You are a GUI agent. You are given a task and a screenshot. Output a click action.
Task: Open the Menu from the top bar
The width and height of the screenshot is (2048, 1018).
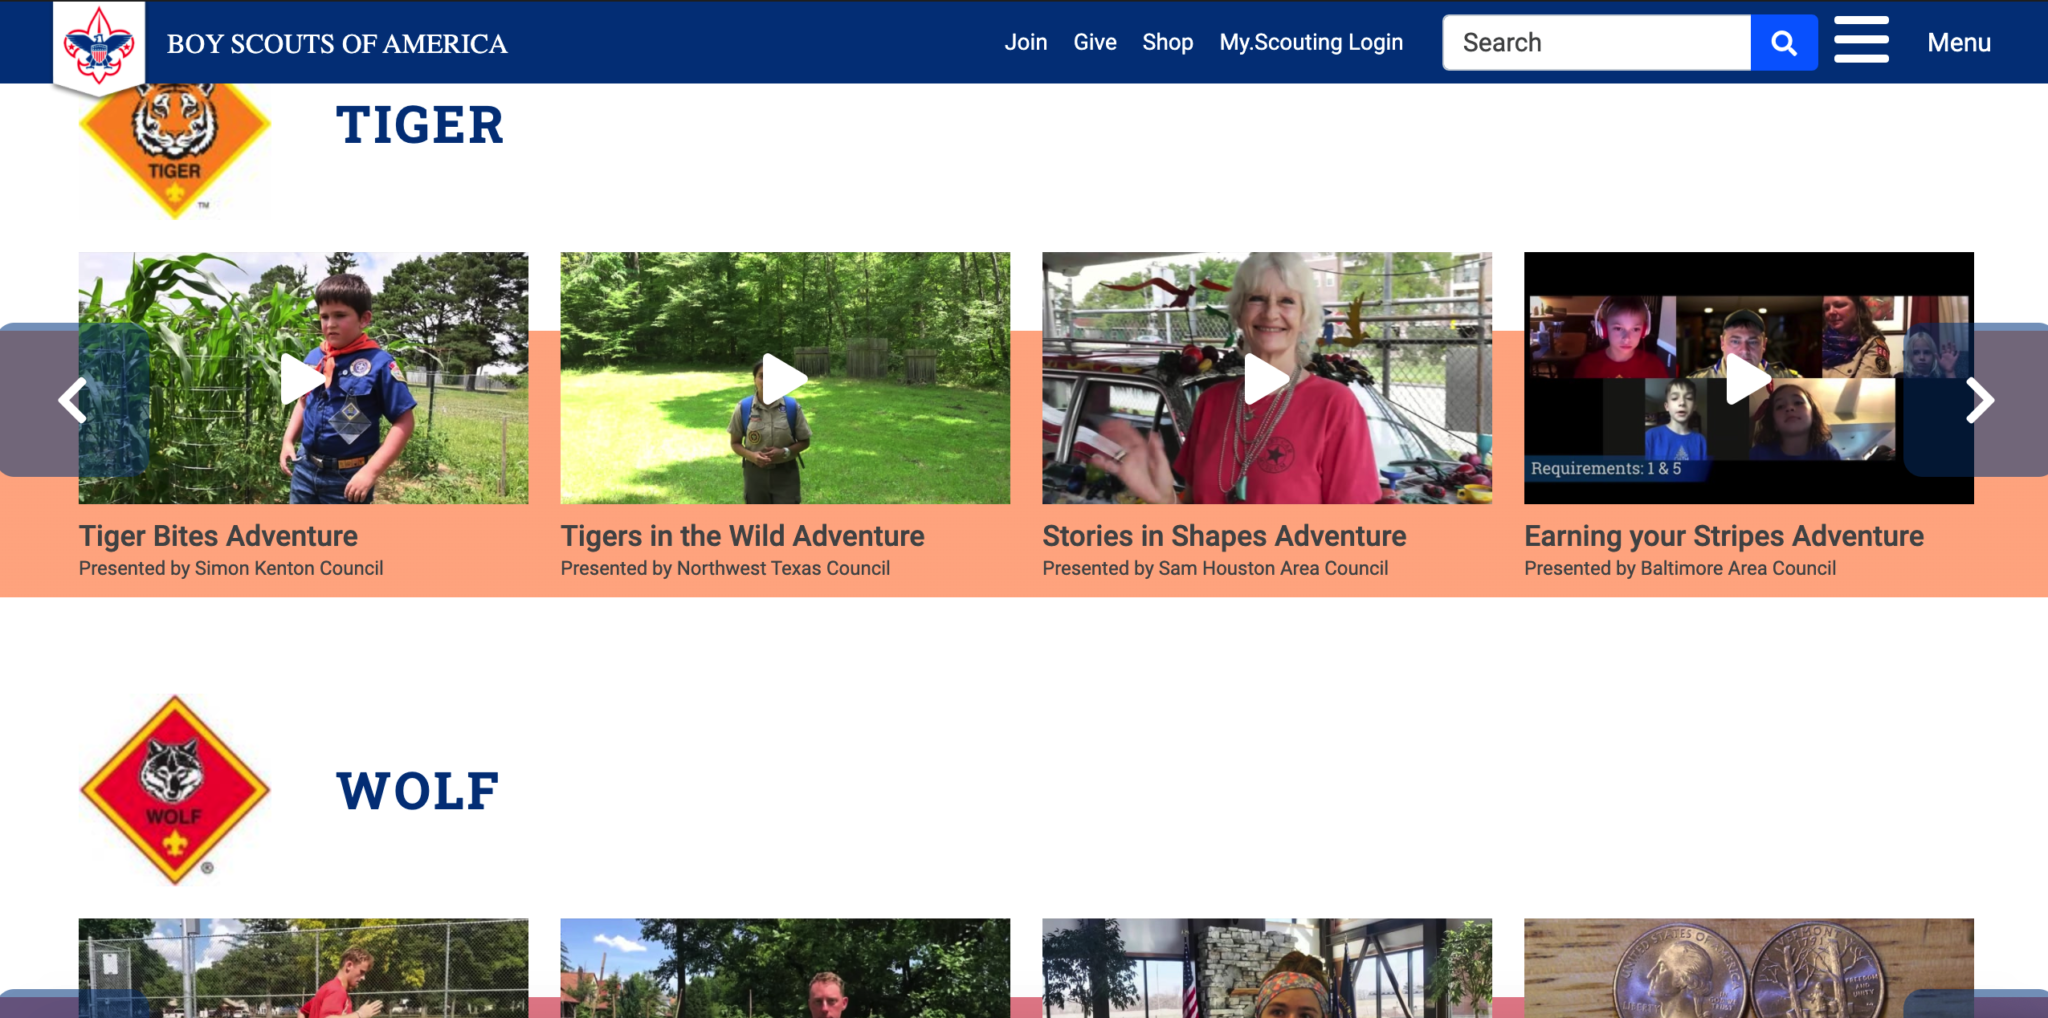click(1958, 42)
